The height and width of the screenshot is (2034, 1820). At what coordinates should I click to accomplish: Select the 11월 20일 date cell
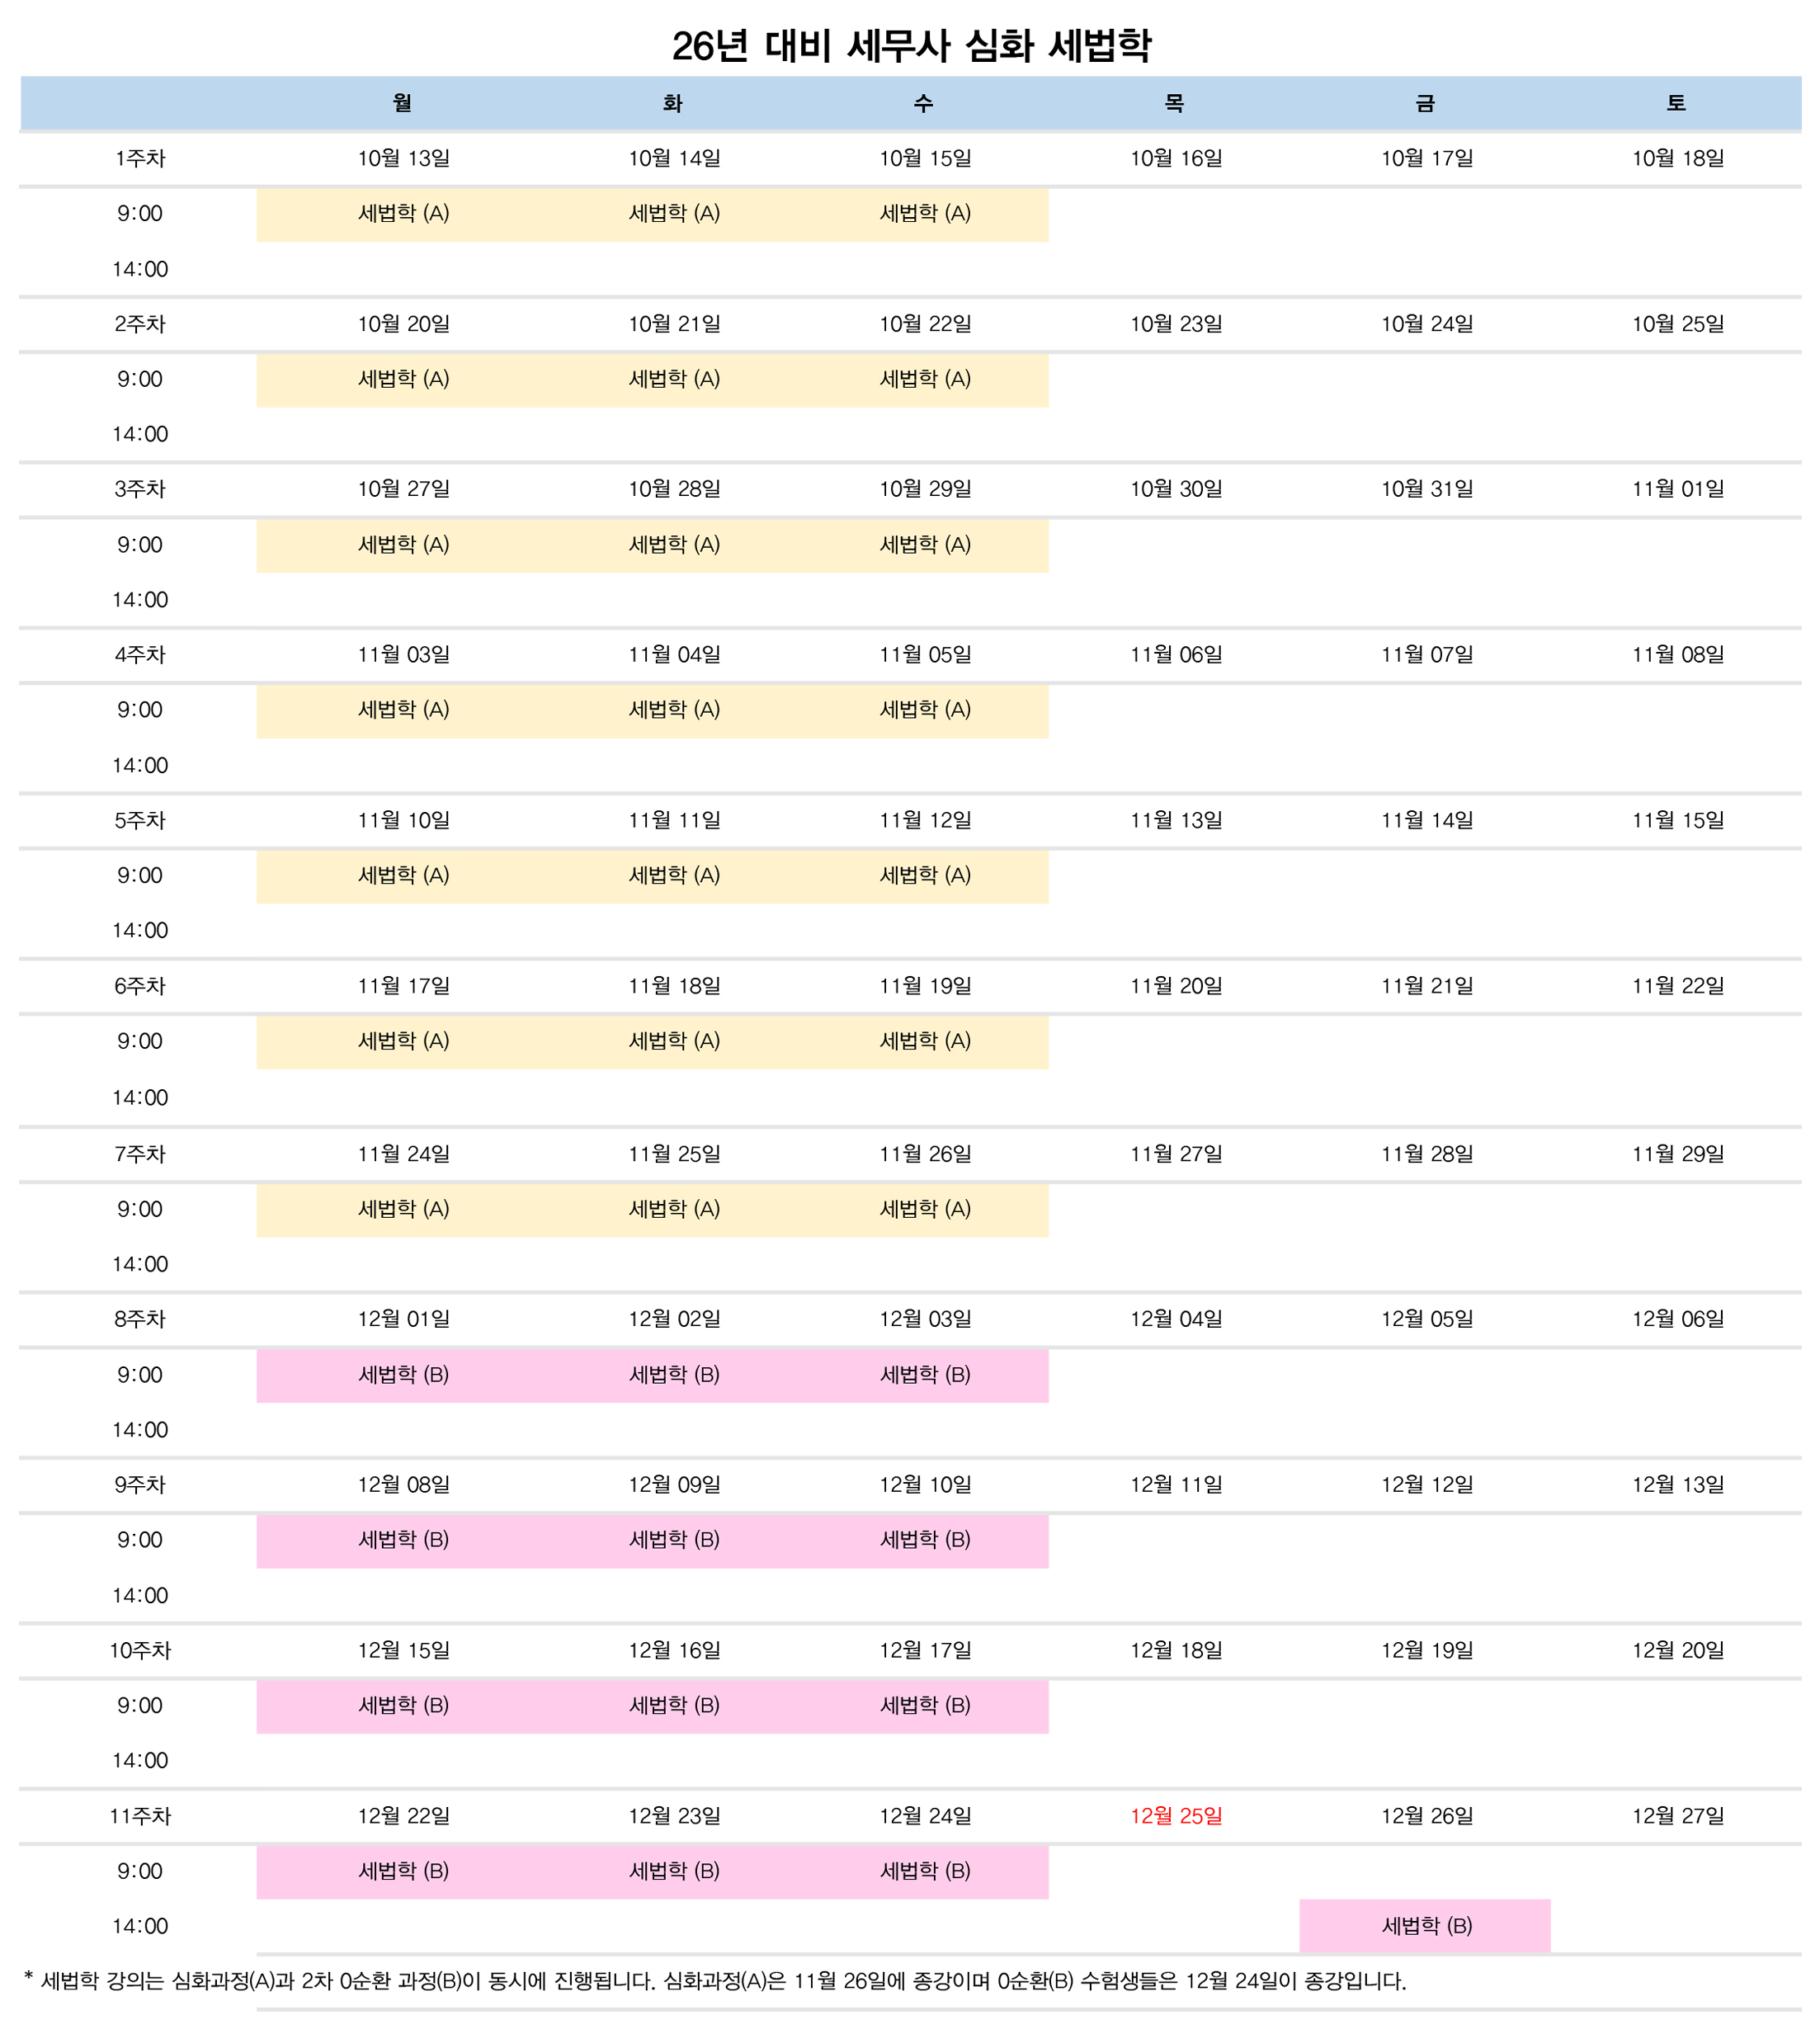pyautogui.click(x=1176, y=986)
